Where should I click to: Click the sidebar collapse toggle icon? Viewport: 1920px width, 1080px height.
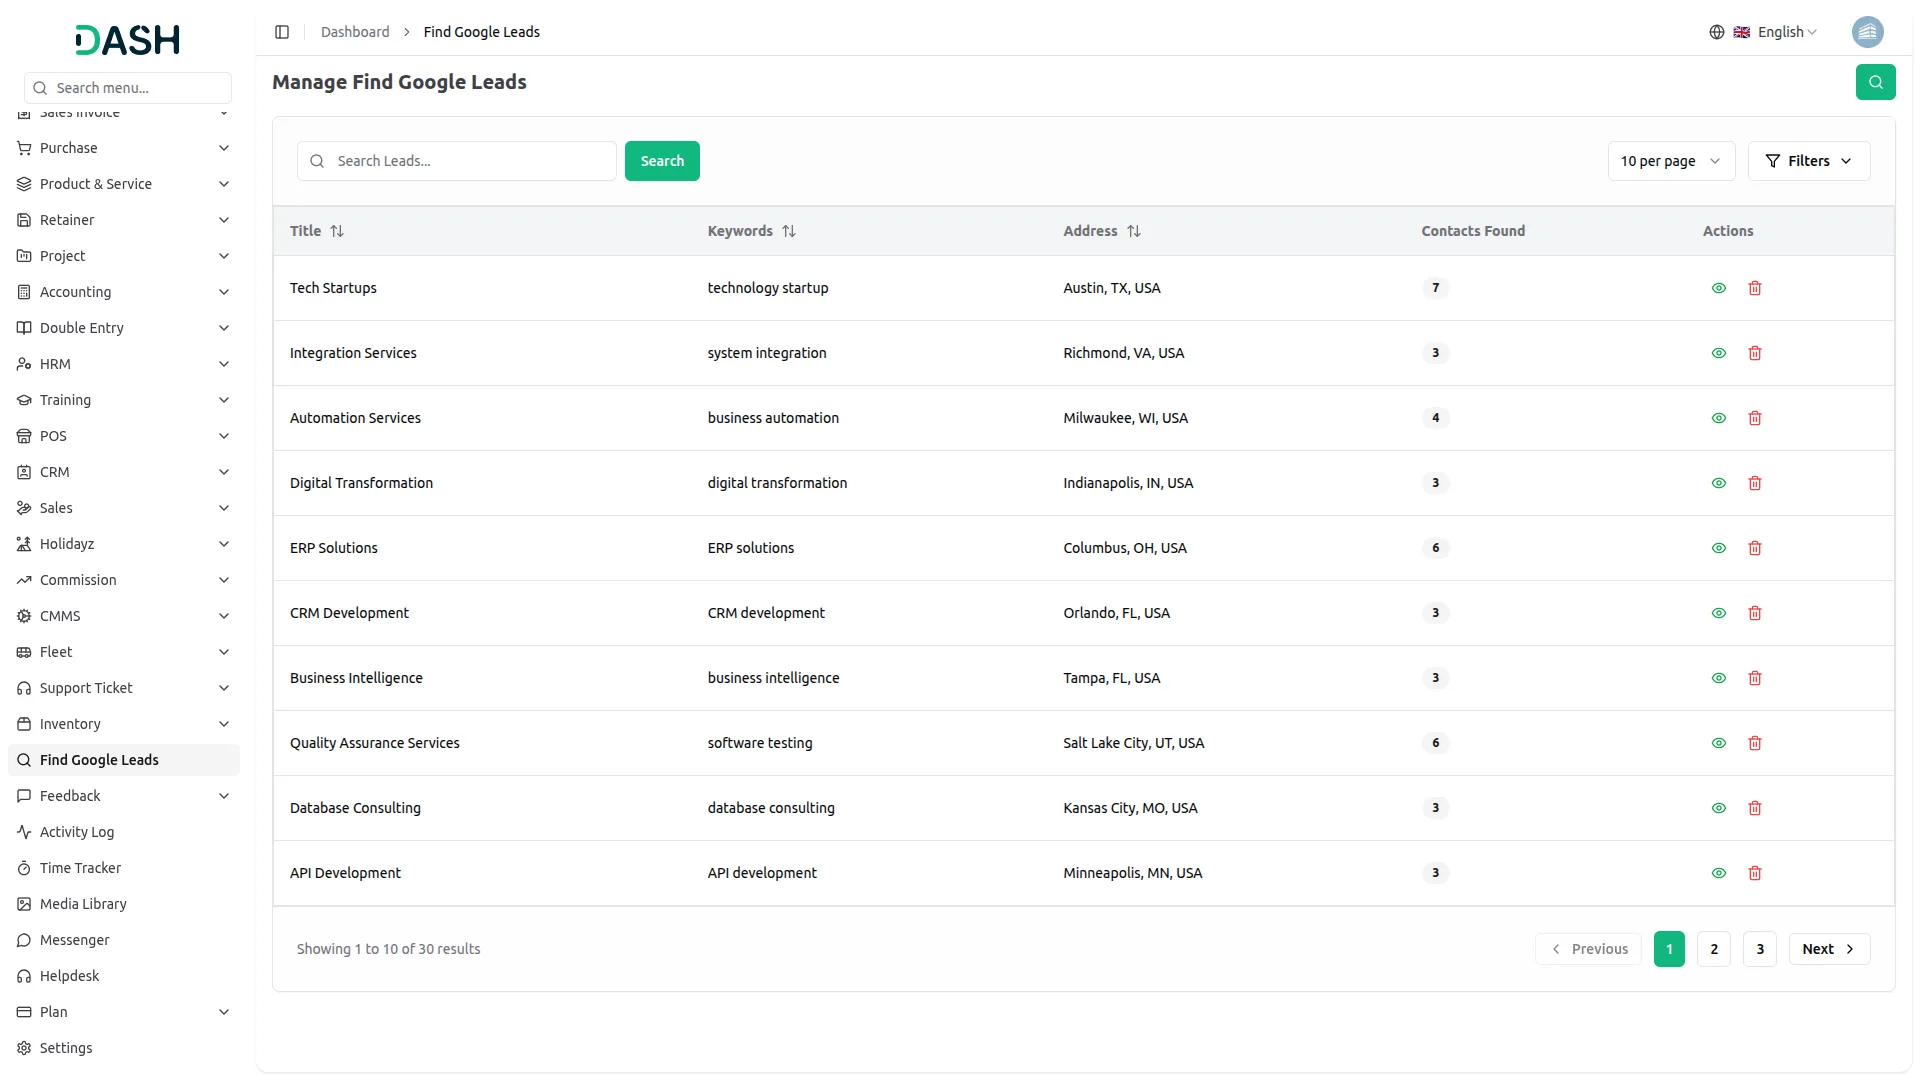pos(282,32)
